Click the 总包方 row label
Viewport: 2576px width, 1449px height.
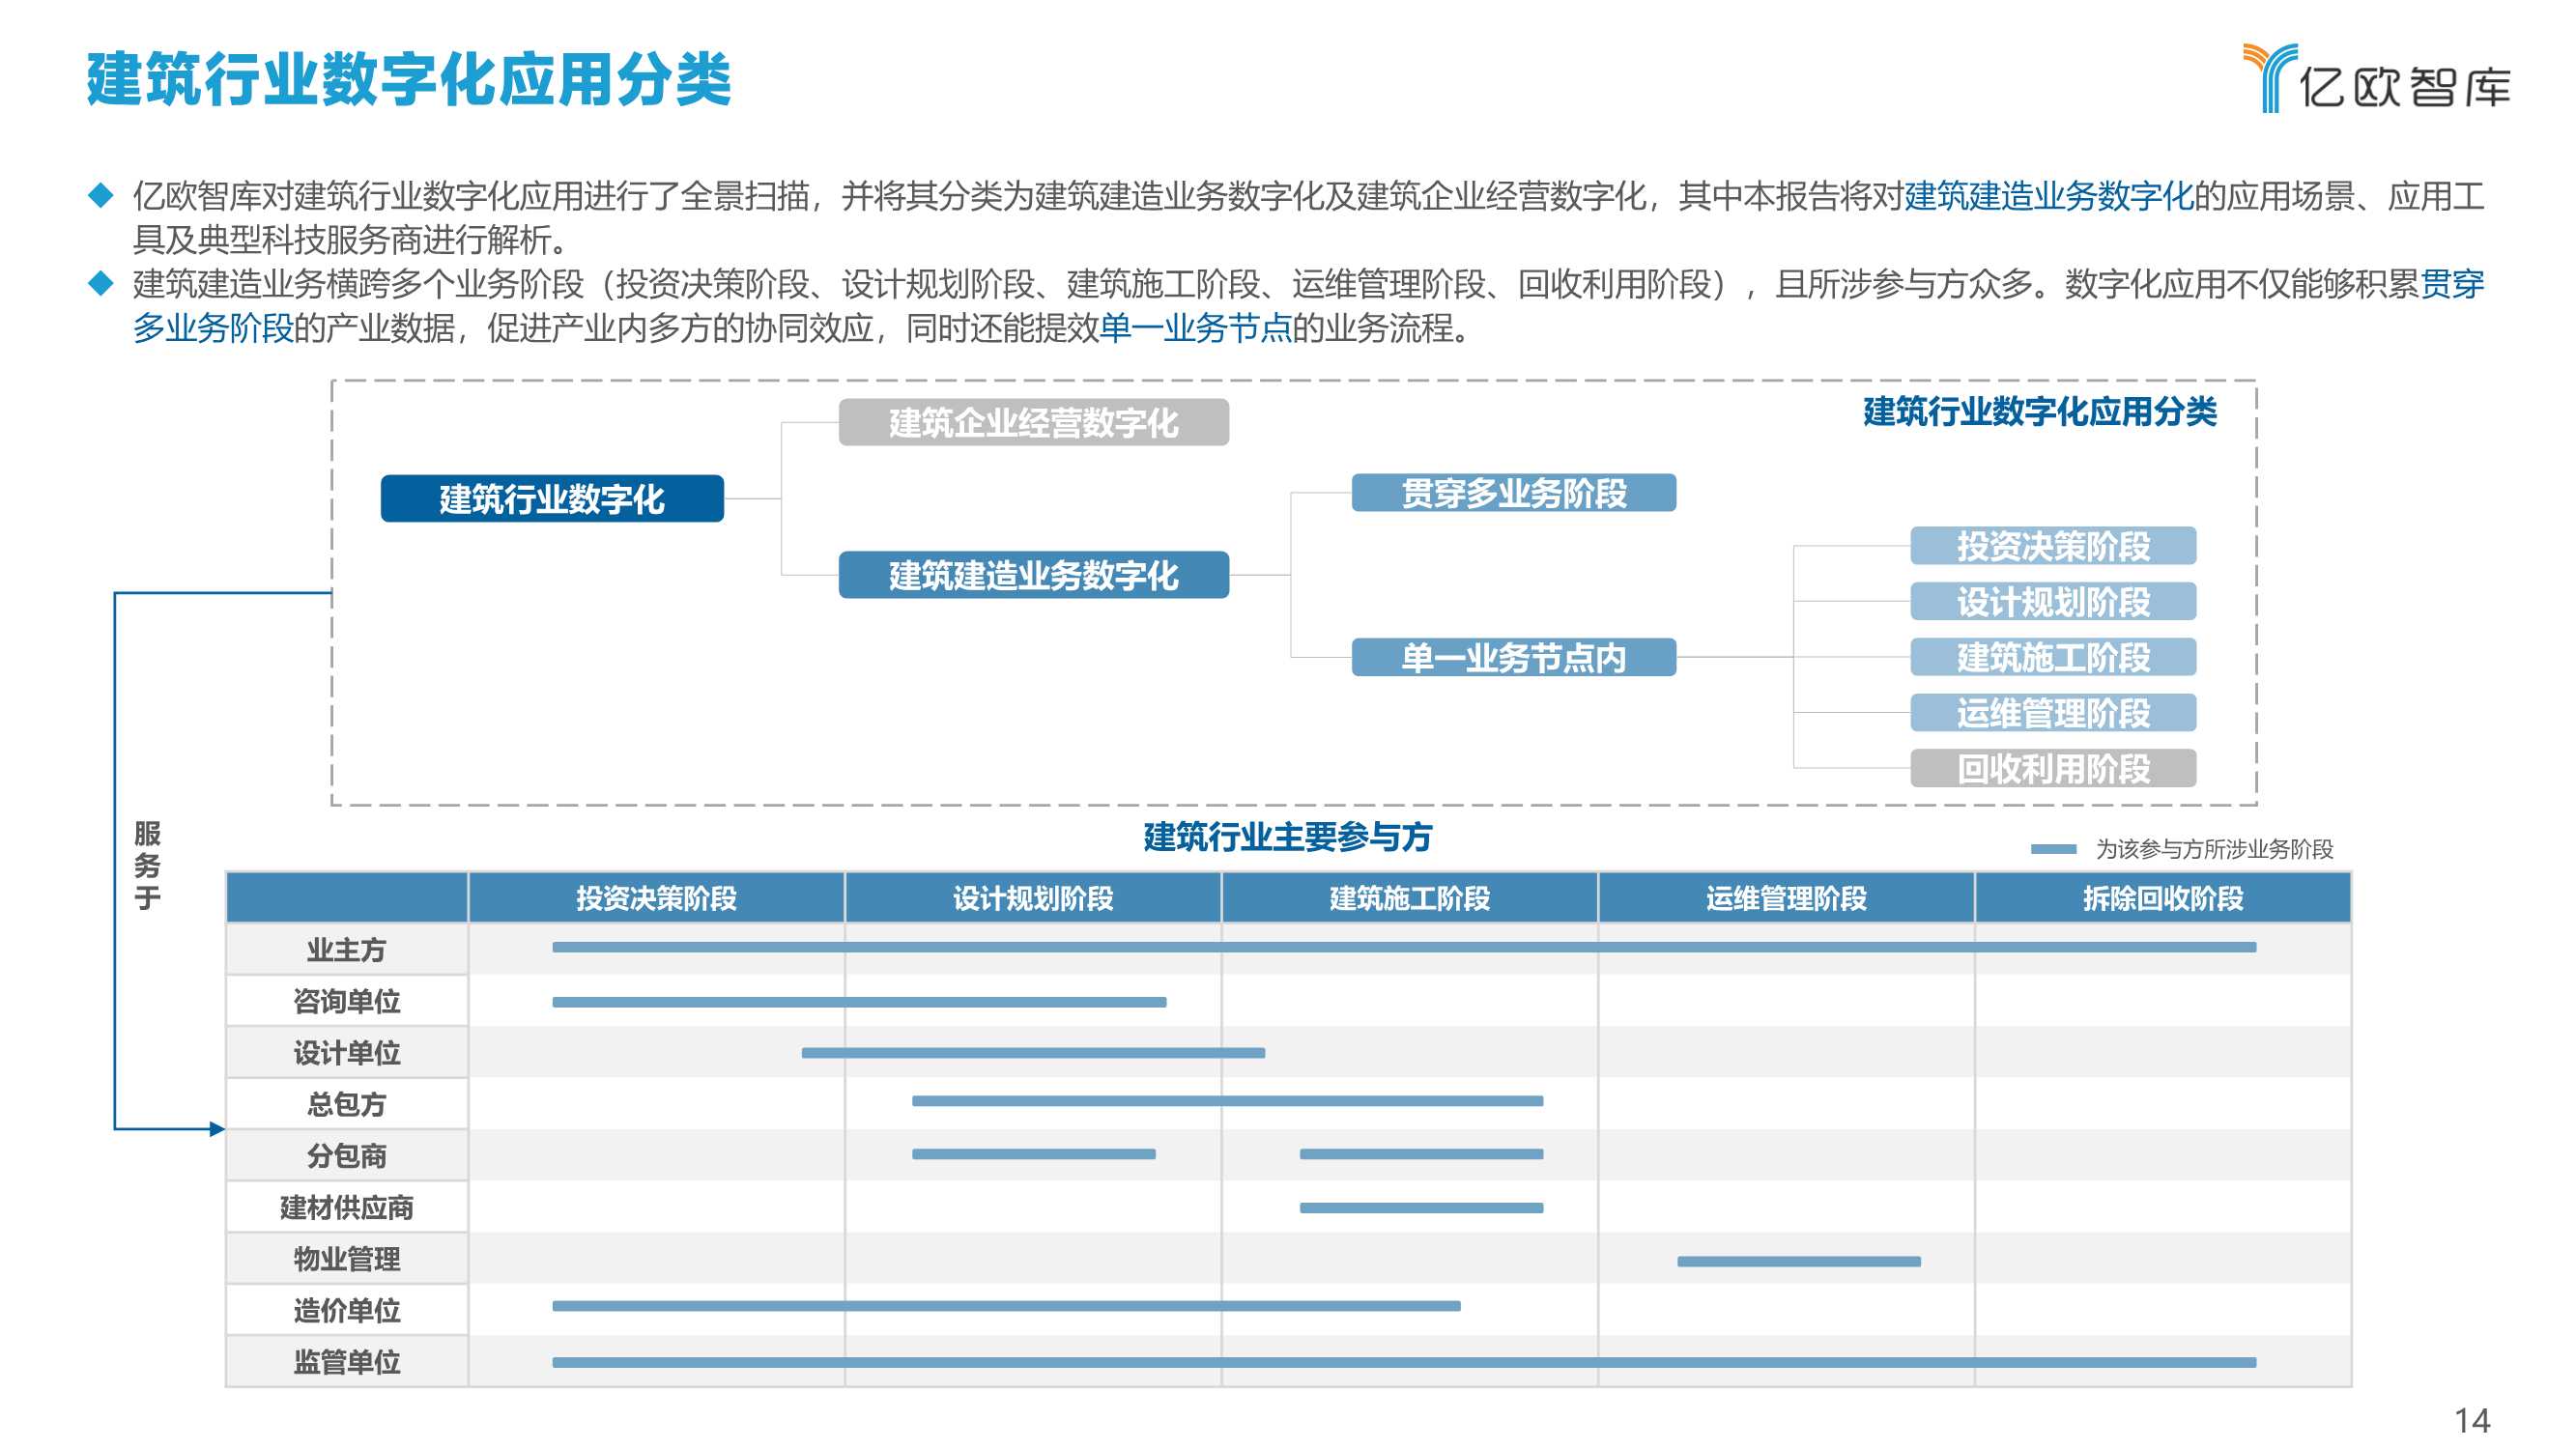click(346, 1104)
